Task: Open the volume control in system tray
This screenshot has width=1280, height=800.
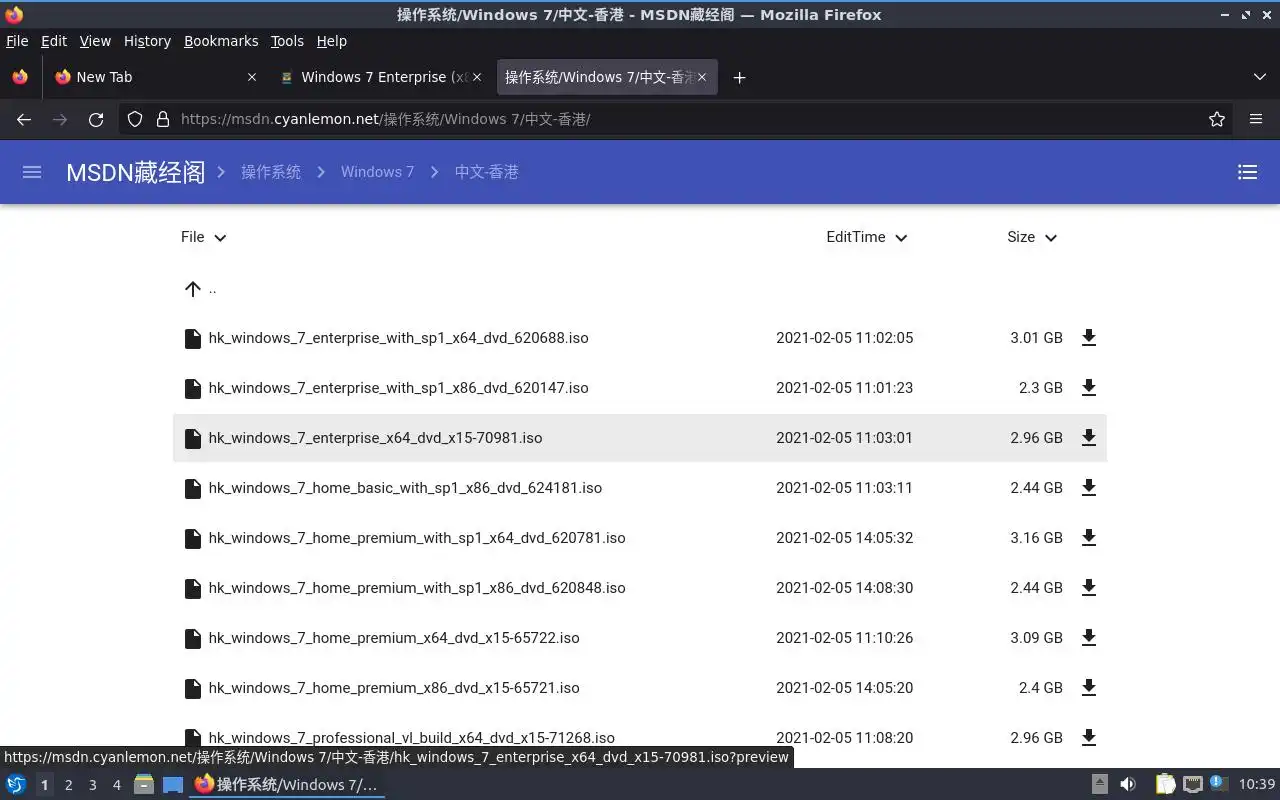Action: [x=1127, y=784]
